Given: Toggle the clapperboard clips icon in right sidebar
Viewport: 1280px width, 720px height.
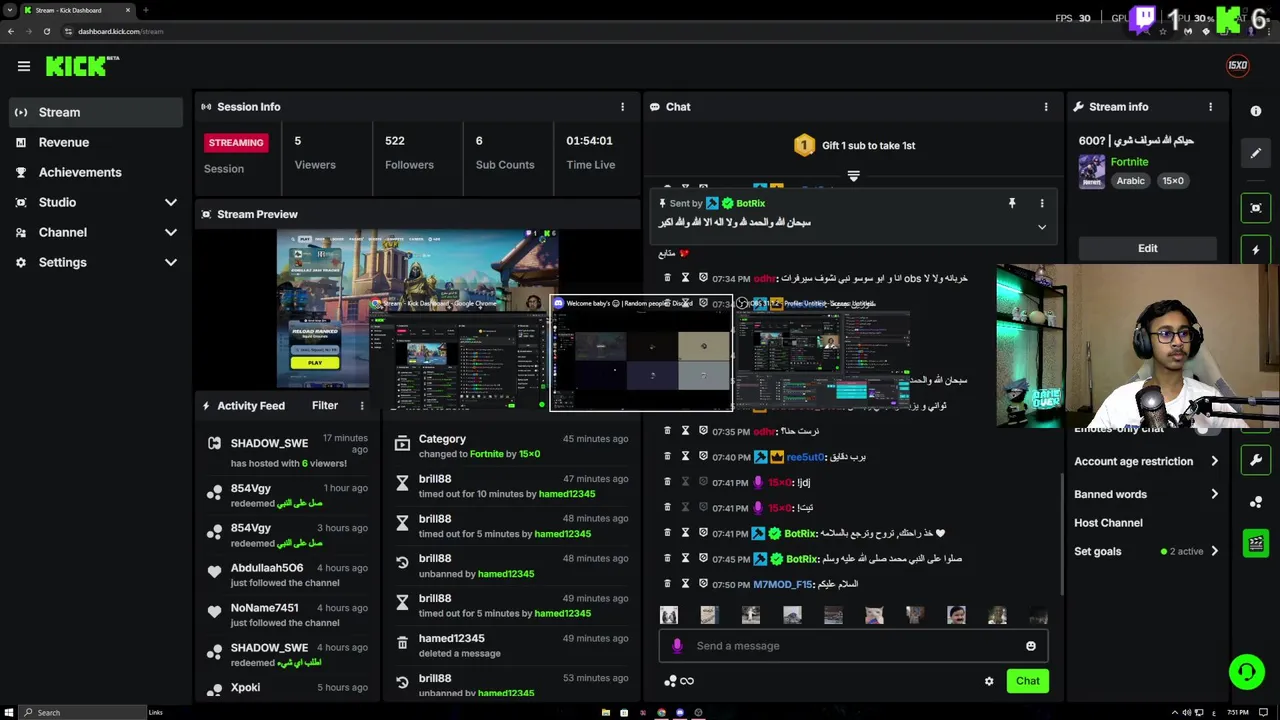Looking at the screenshot, I should 1256,544.
